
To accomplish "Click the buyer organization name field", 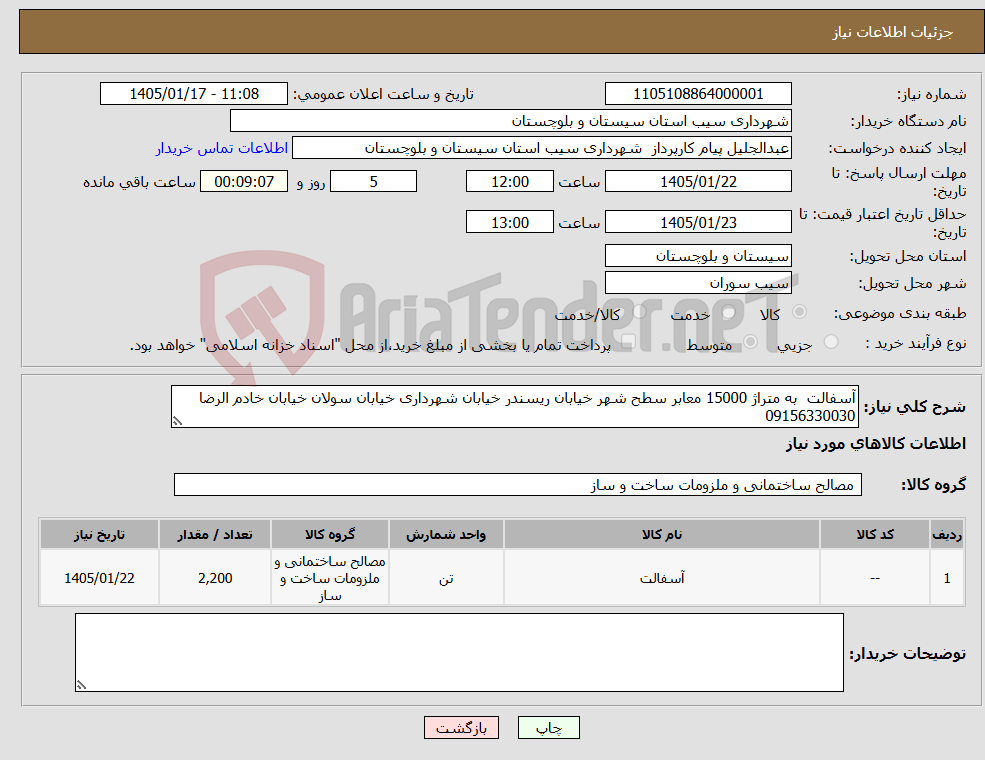I will 511,121.
